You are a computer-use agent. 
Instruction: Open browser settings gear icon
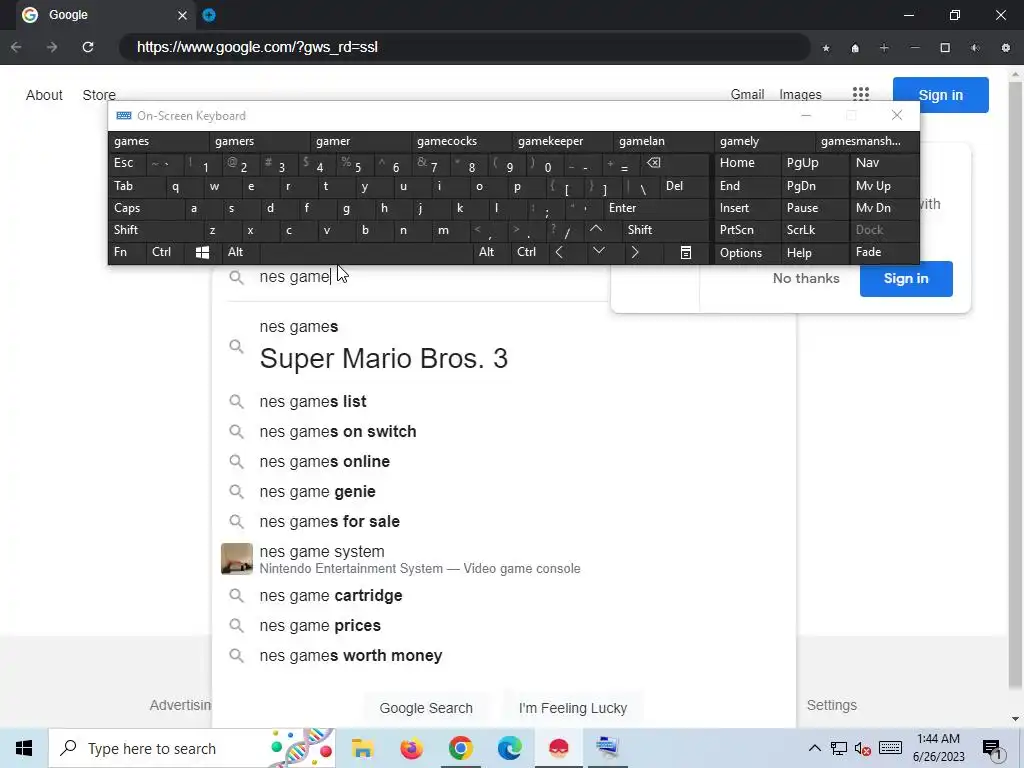tap(1006, 48)
